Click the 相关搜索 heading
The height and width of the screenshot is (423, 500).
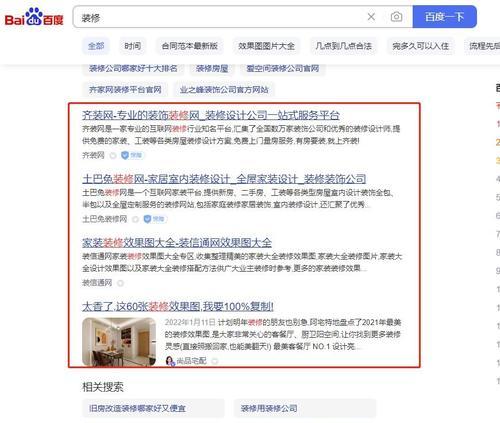click(x=103, y=387)
